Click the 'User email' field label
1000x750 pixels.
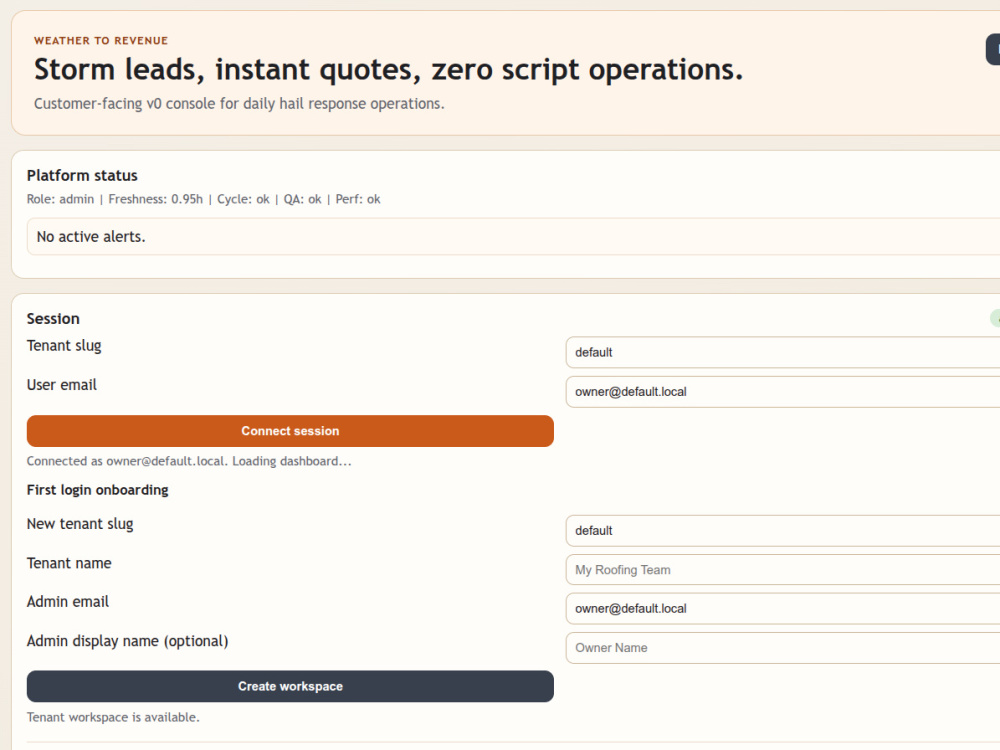pos(62,385)
